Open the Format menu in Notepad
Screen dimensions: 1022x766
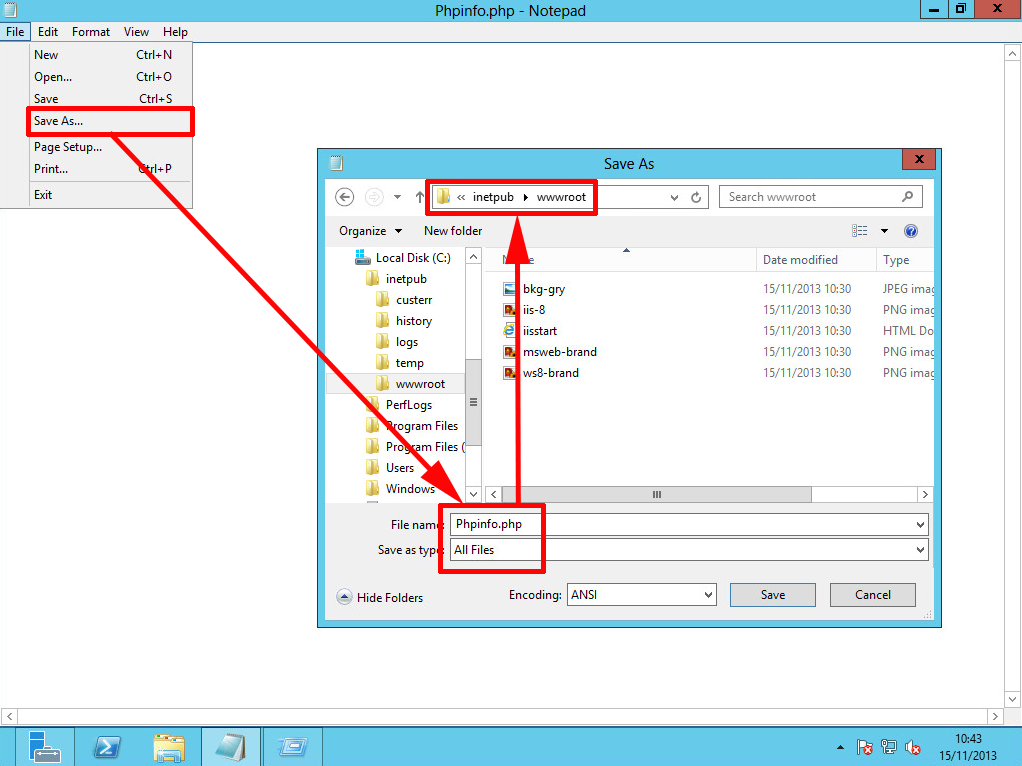click(x=91, y=31)
